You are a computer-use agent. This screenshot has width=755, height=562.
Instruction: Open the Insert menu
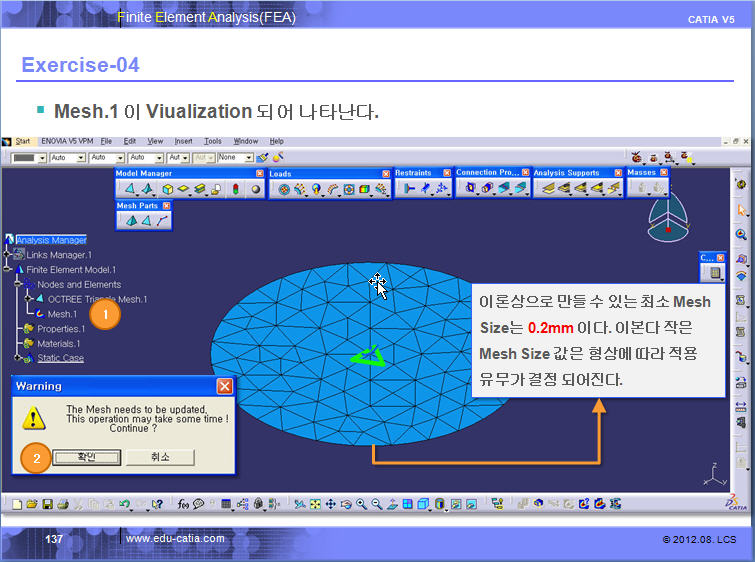pos(183,142)
